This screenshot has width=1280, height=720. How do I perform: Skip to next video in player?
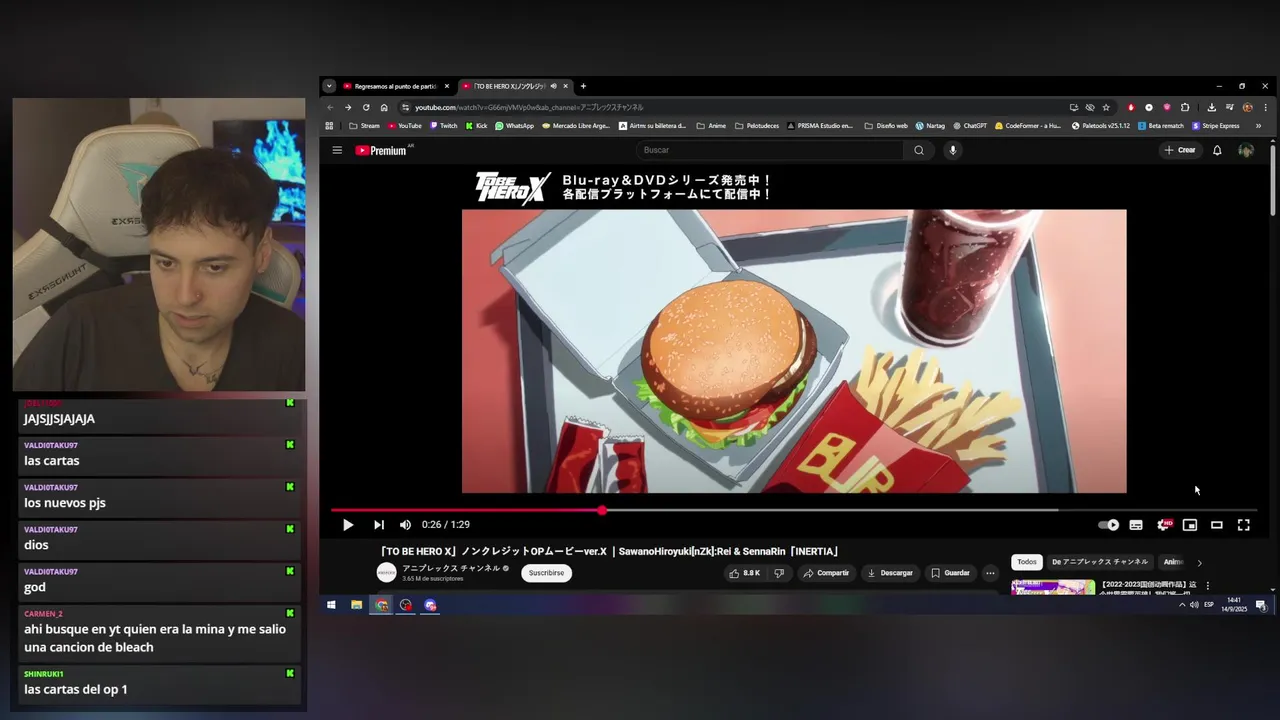point(379,525)
